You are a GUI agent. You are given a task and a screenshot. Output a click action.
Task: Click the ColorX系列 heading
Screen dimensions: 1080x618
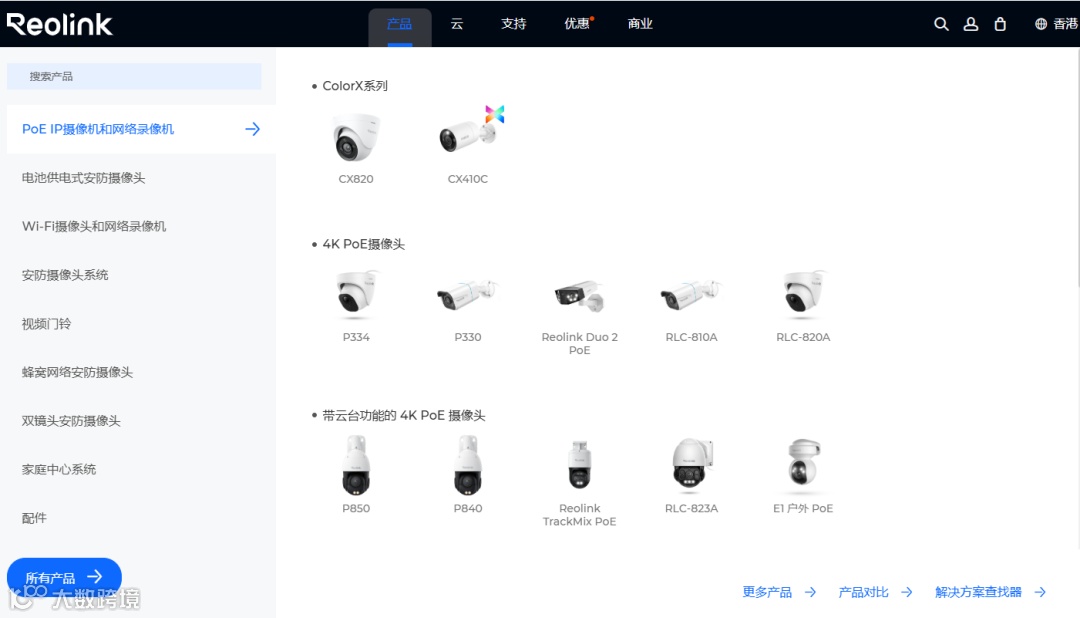pos(355,85)
